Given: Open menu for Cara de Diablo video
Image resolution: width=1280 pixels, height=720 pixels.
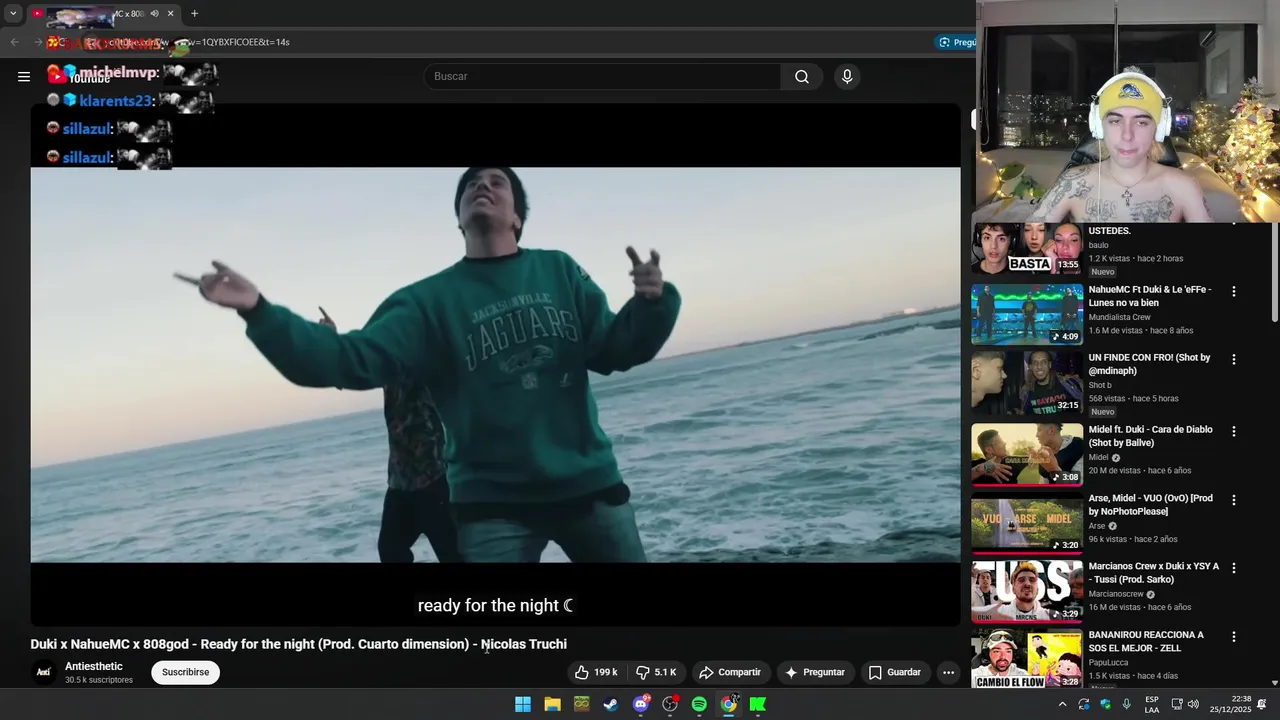Looking at the screenshot, I should click(x=1233, y=432).
